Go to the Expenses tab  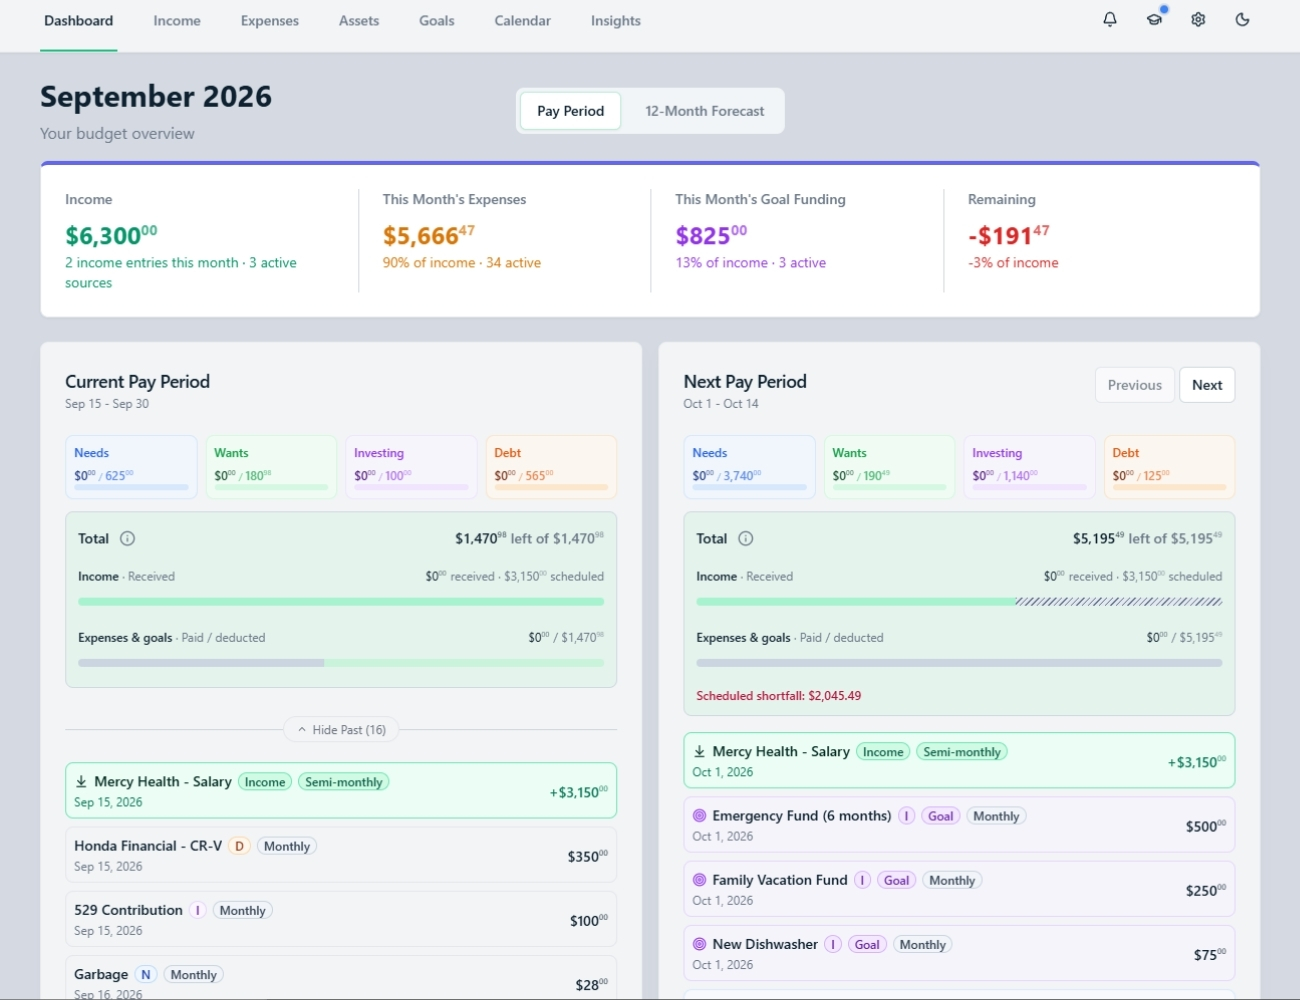[270, 21]
